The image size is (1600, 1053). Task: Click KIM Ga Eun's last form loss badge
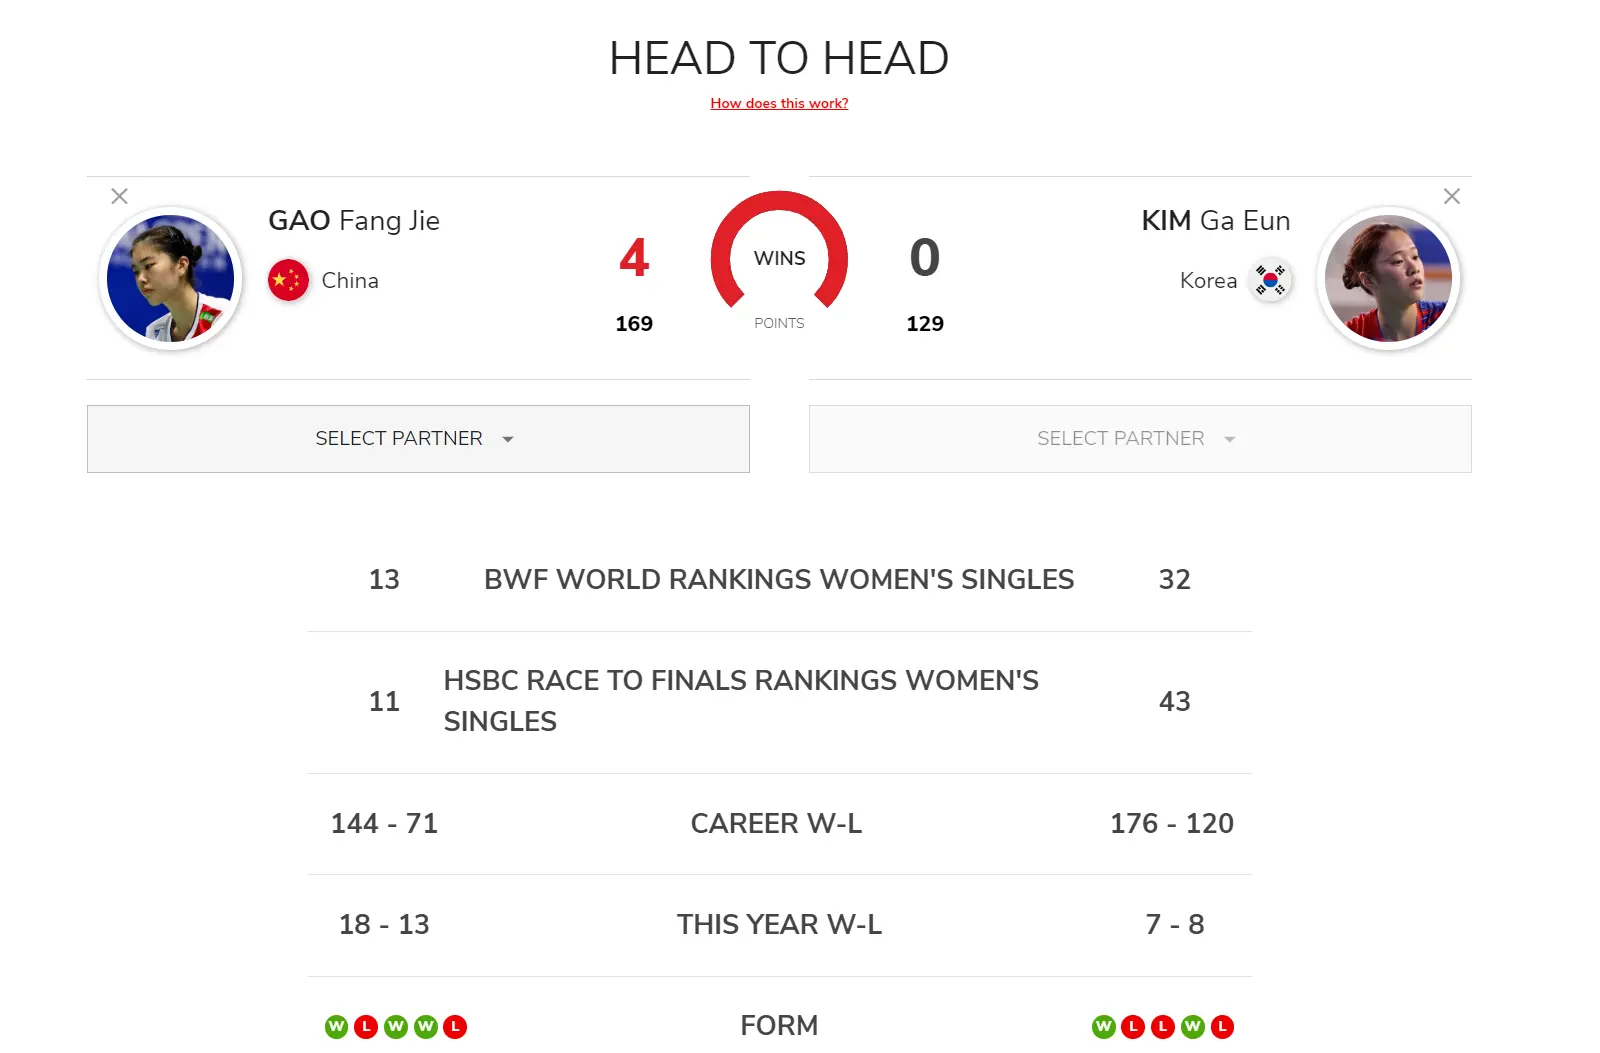coord(1222,1027)
